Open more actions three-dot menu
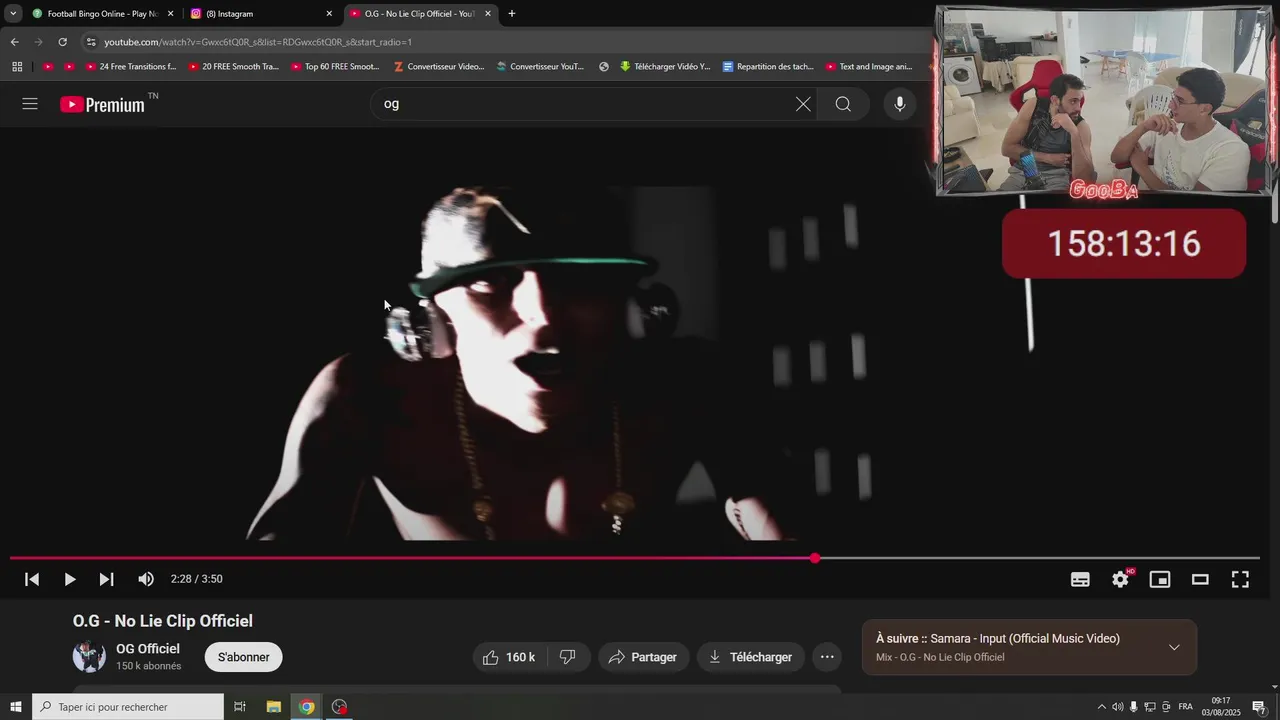This screenshot has height=720, width=1280. pos(827,657)
